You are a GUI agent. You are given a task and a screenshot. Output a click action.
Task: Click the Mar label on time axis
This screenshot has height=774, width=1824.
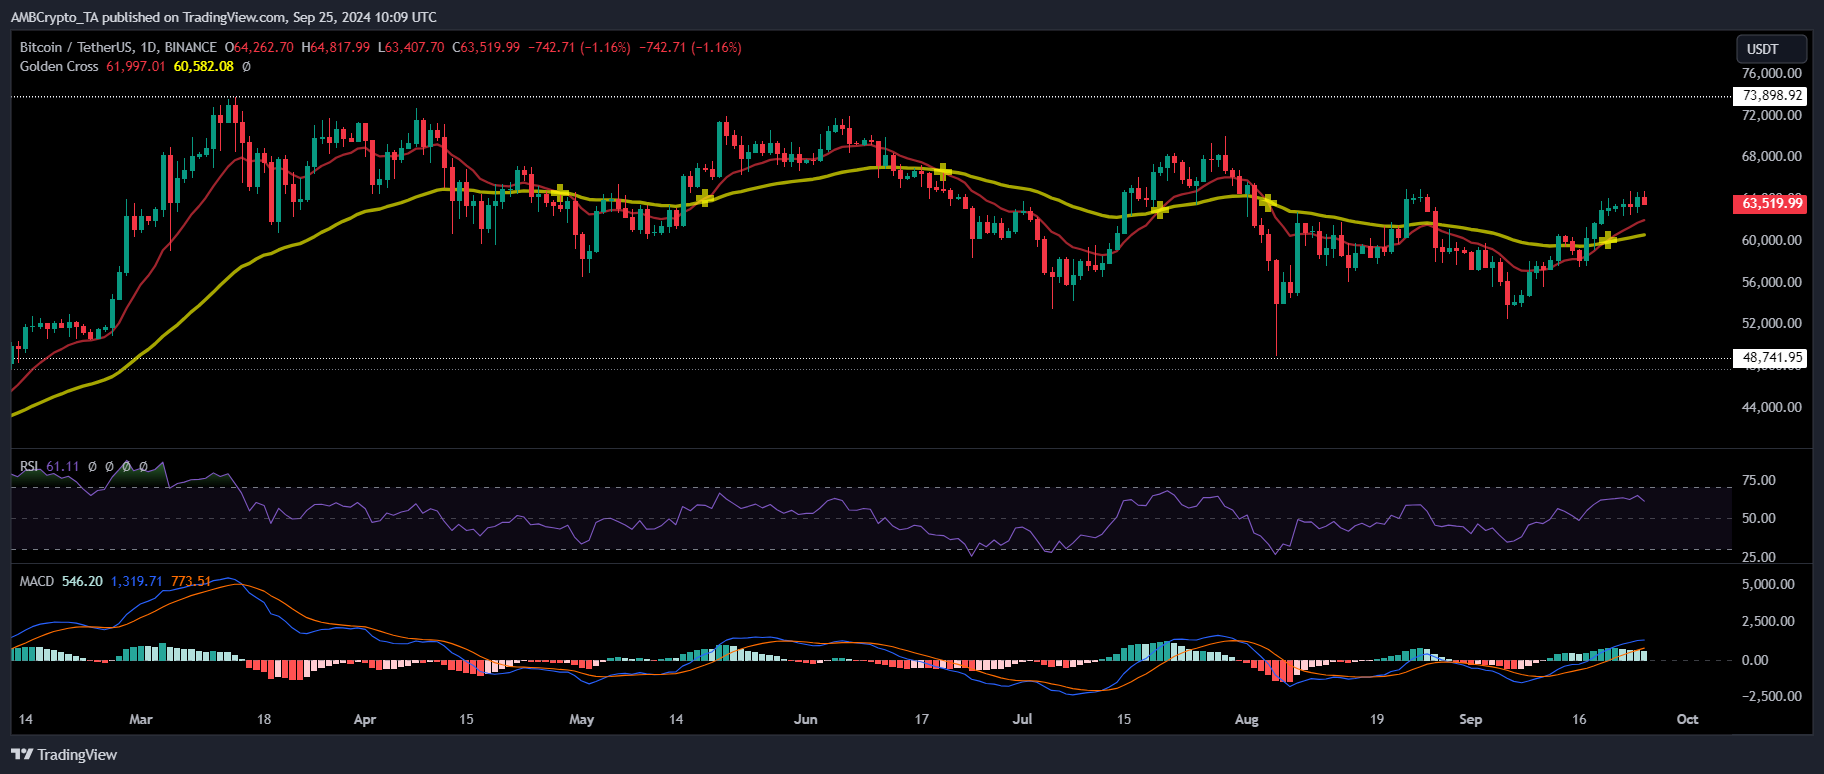click(x=141, y=719)
